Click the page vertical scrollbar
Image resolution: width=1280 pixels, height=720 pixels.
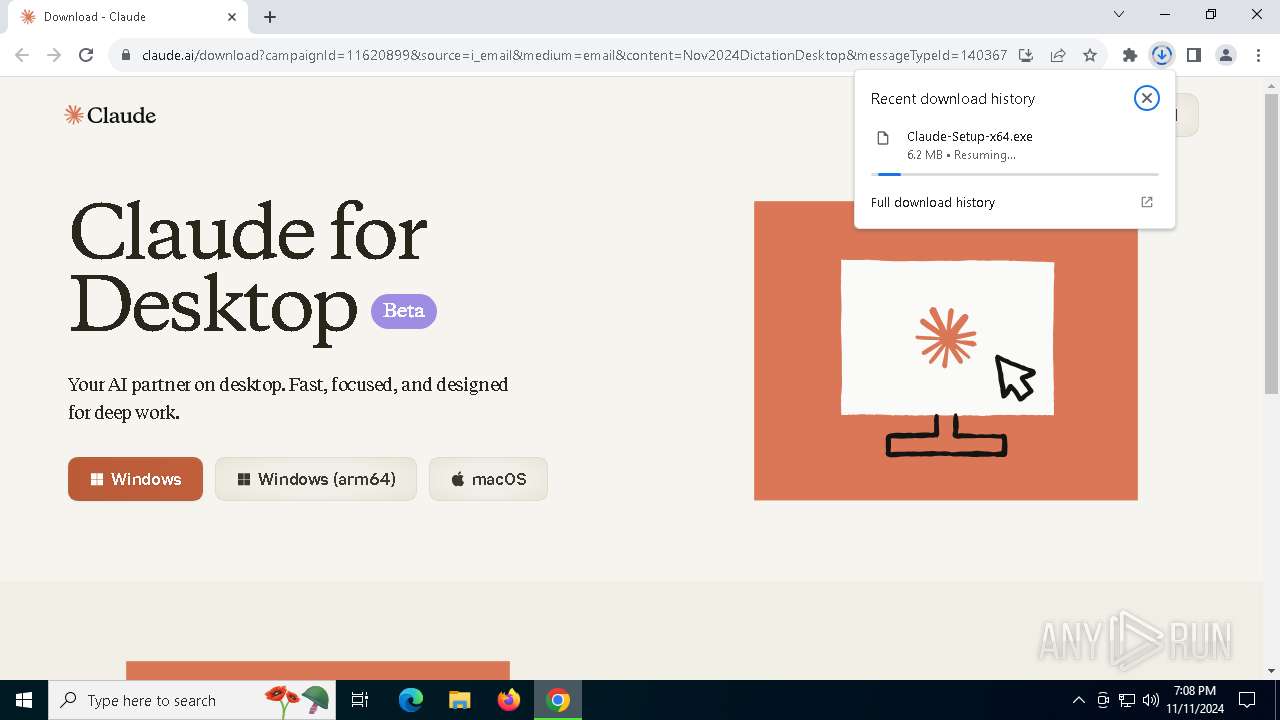tap(1271, 244)
